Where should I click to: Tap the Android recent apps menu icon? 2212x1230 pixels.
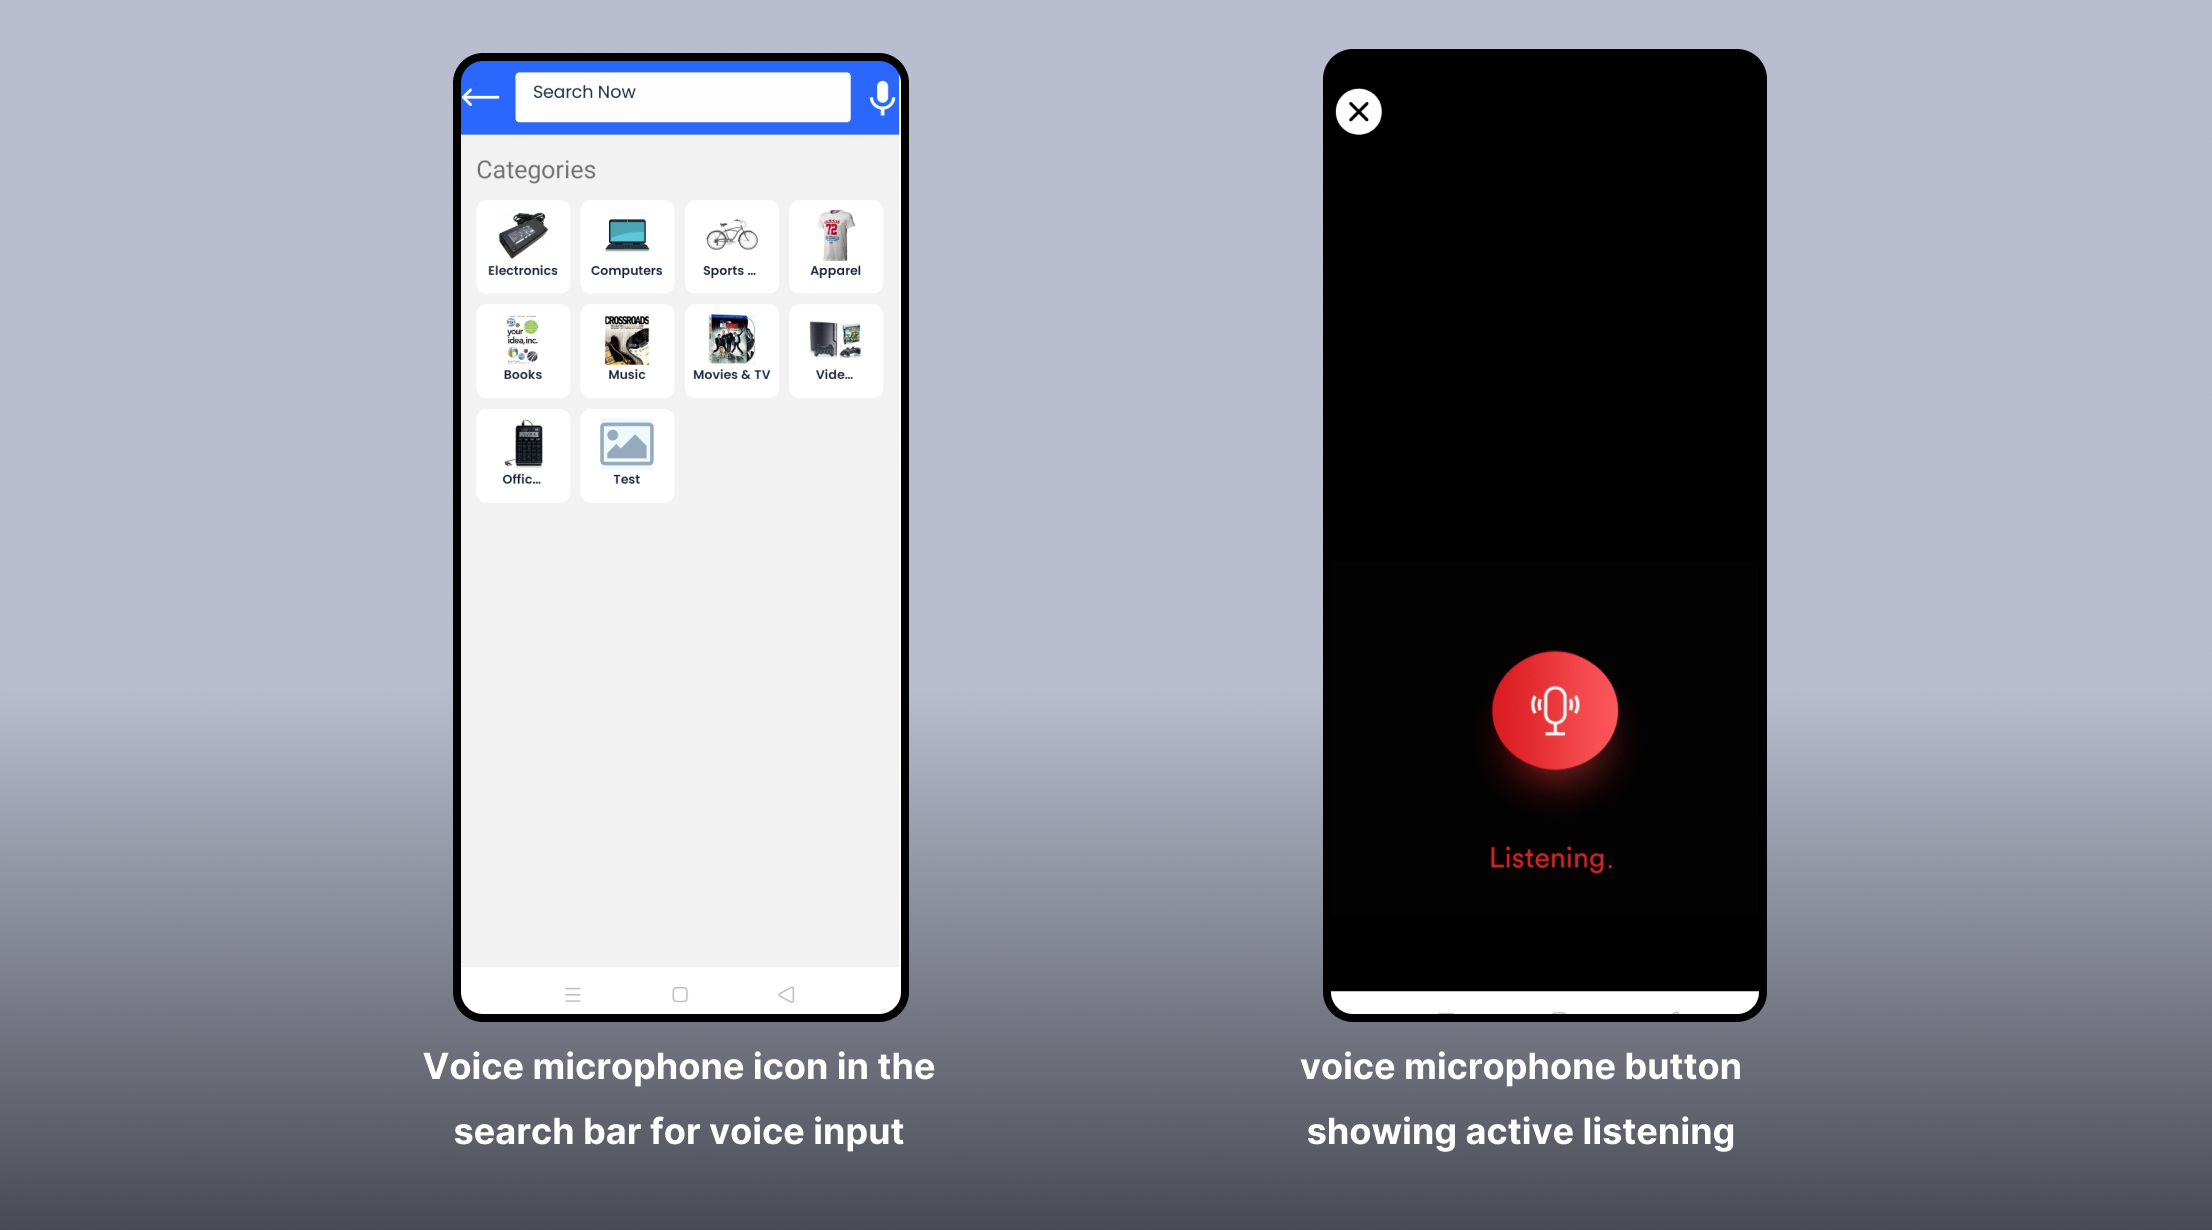(573, 994)
